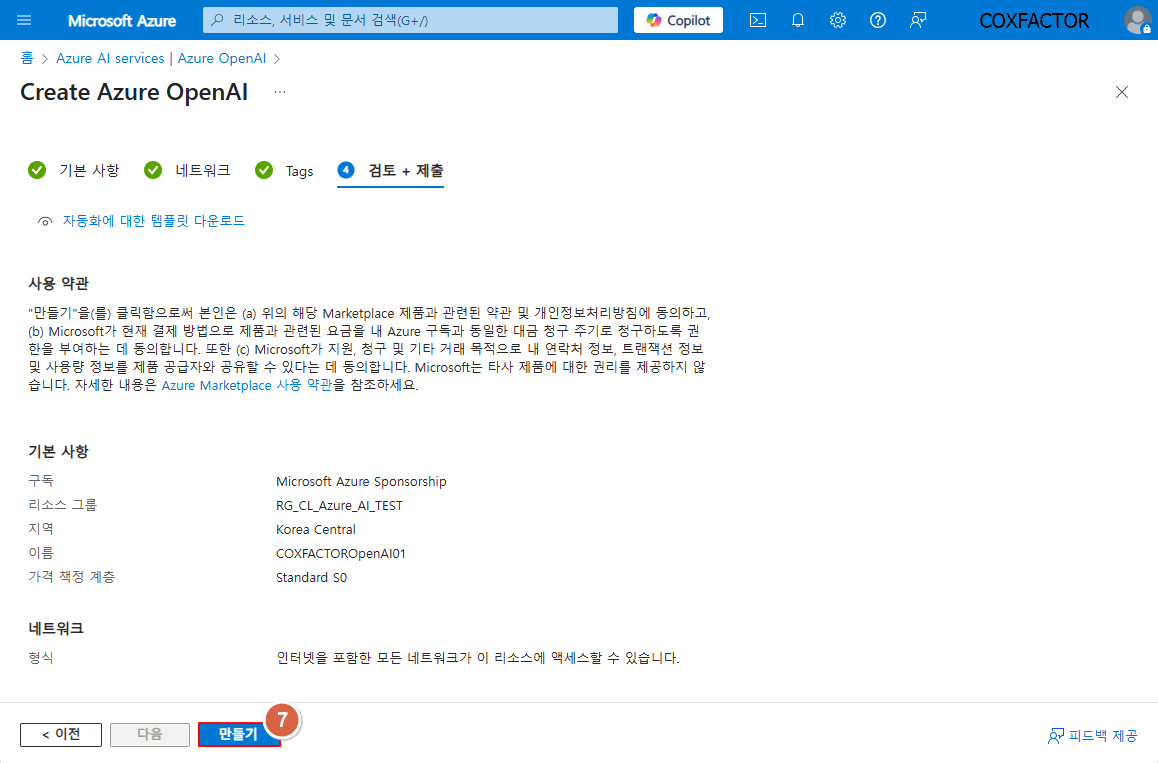
Task: Click the Microsoft Azure logo text
Action: point(122,21)
